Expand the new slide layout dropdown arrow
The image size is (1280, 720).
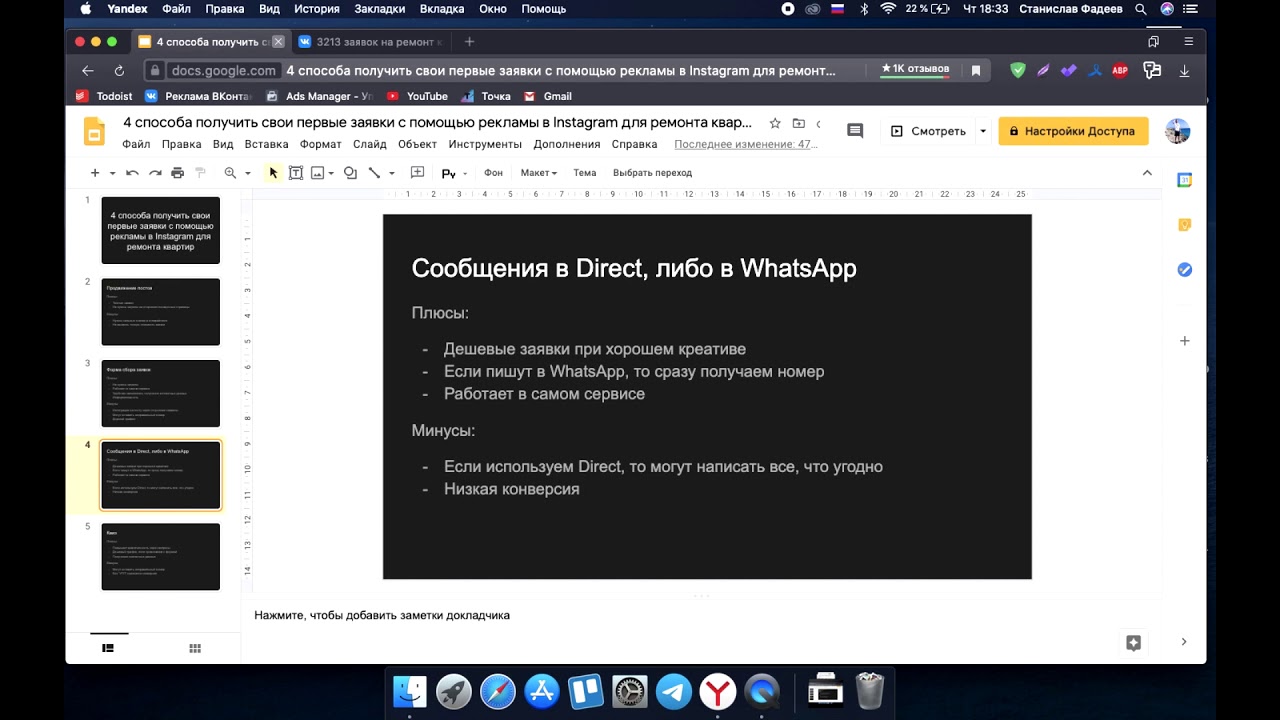pos(112,173)
